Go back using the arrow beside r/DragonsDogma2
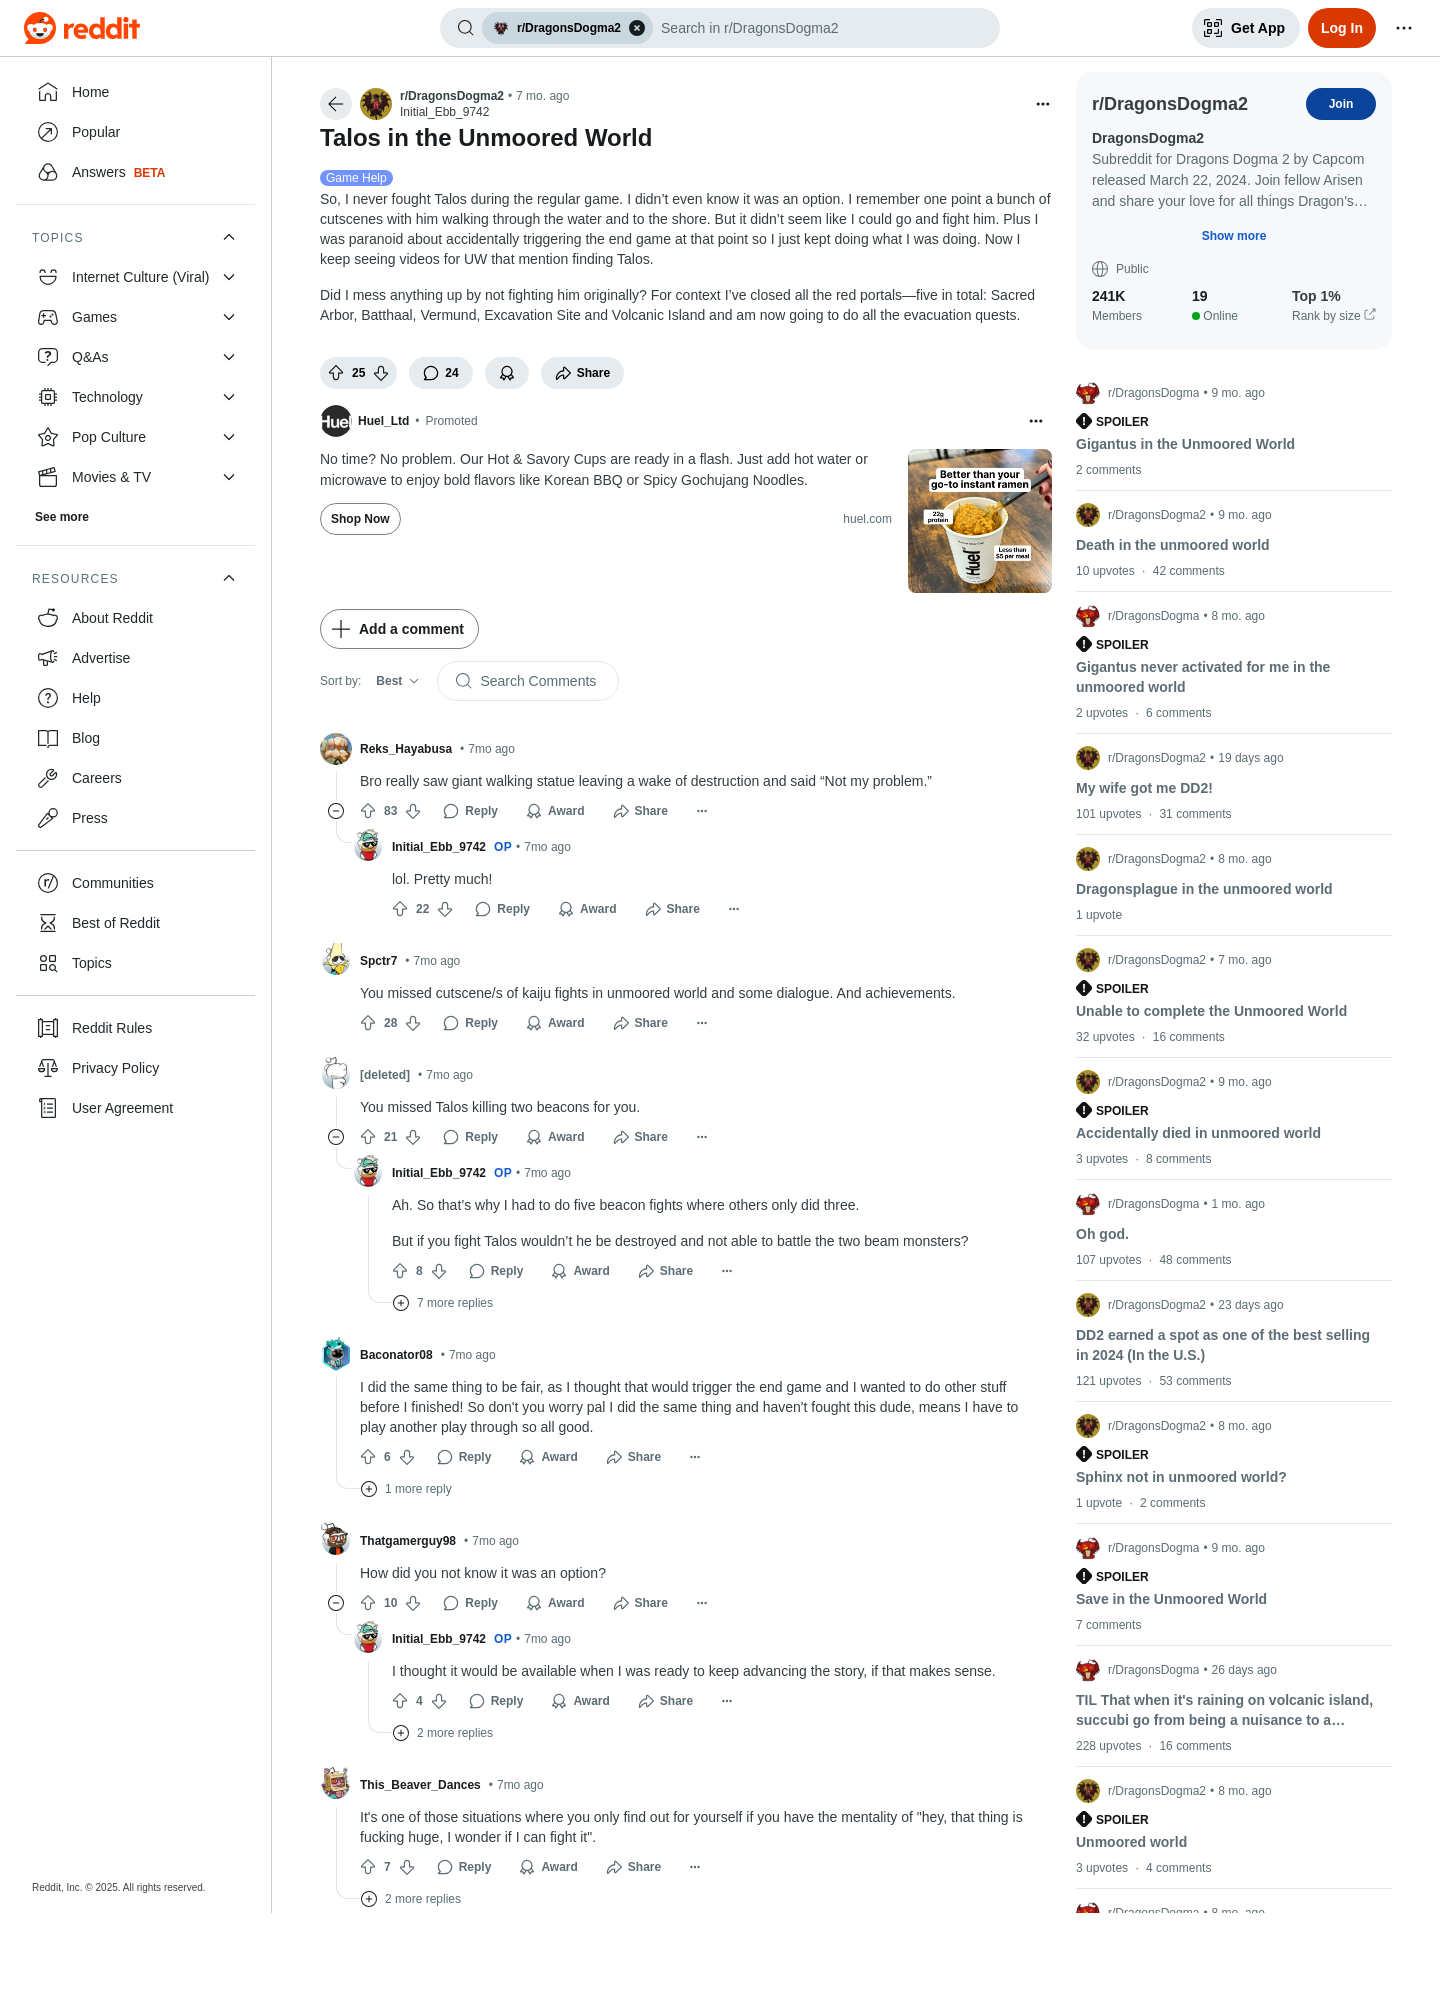The height and width of the screenshot is (2000, 1440). tap(336, 104)
